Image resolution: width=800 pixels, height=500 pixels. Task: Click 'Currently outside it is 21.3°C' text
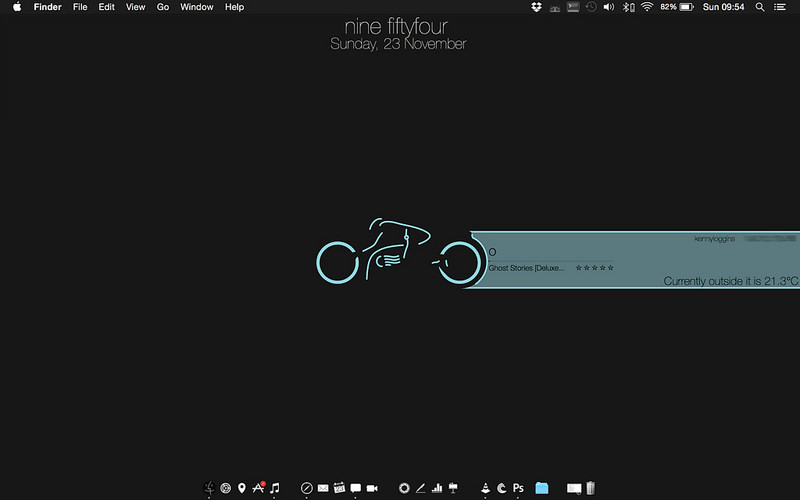coord(731,281)
